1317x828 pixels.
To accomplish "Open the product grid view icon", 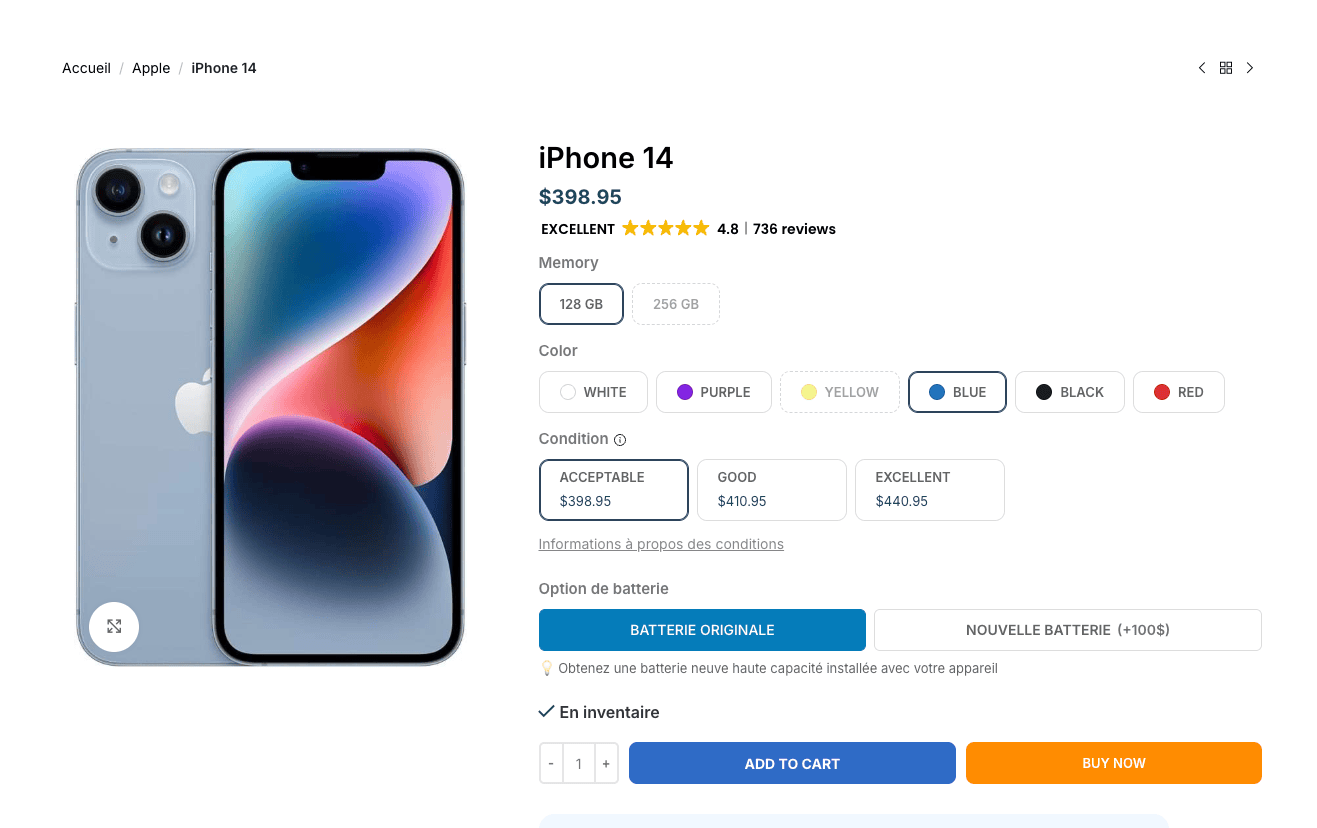I will pyautogui.click(x=1226, y=68).
